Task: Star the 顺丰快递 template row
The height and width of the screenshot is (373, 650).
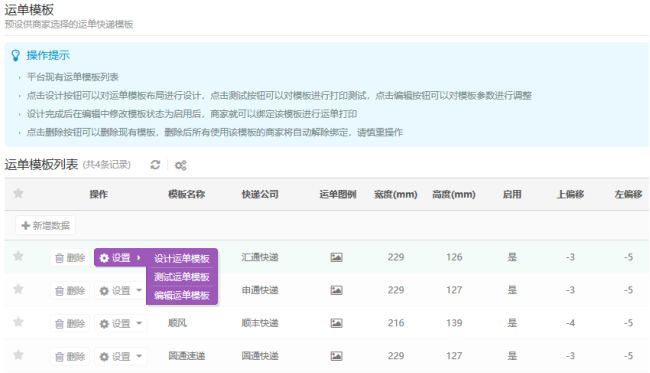Action: coord(18,322)
